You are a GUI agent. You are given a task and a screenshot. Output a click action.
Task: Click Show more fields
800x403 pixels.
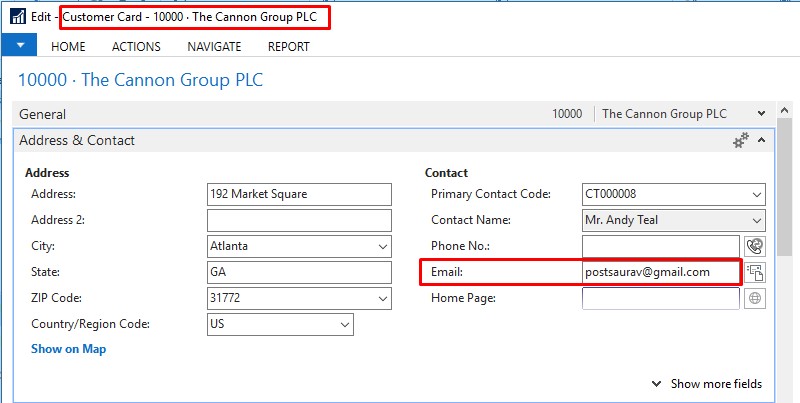click(x=707, y=384)
